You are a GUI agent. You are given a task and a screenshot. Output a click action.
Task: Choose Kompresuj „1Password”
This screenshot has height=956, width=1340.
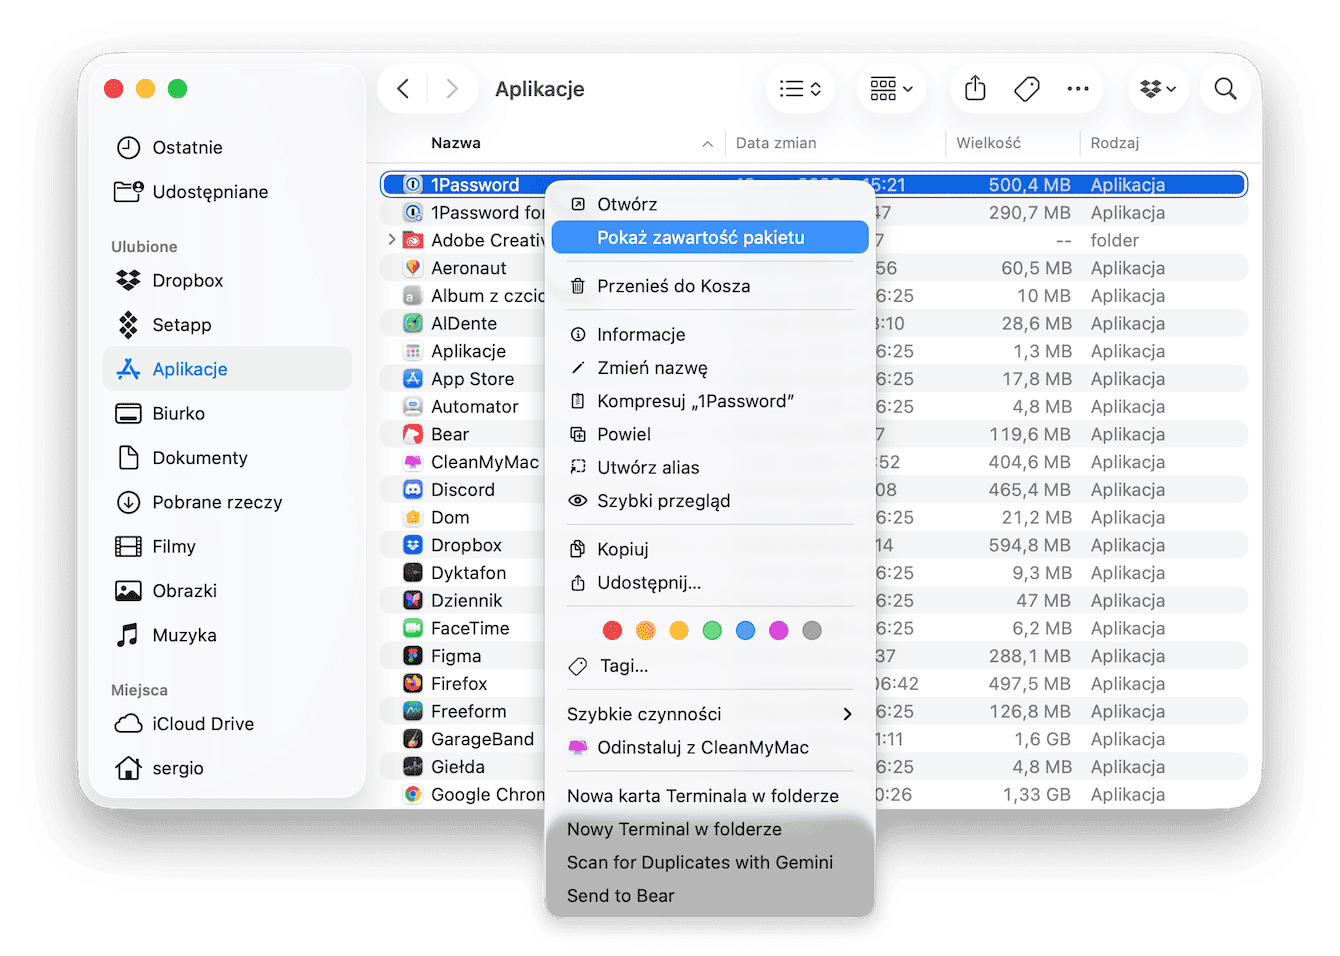point(710,401)
